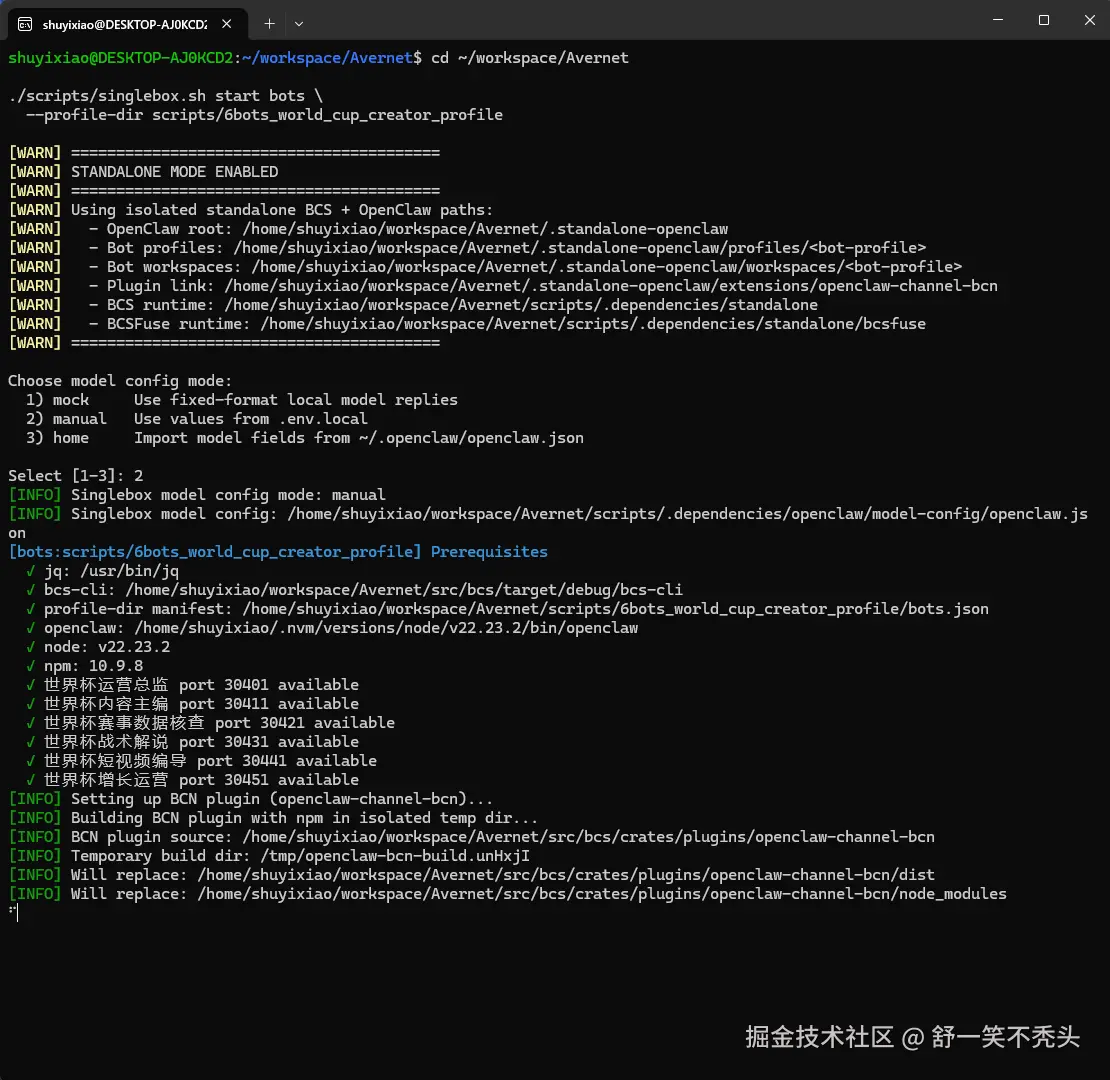The image size is (1110, 1080).
Task: Click the 'port 30451 available' line
Action: tap(193, 781)
